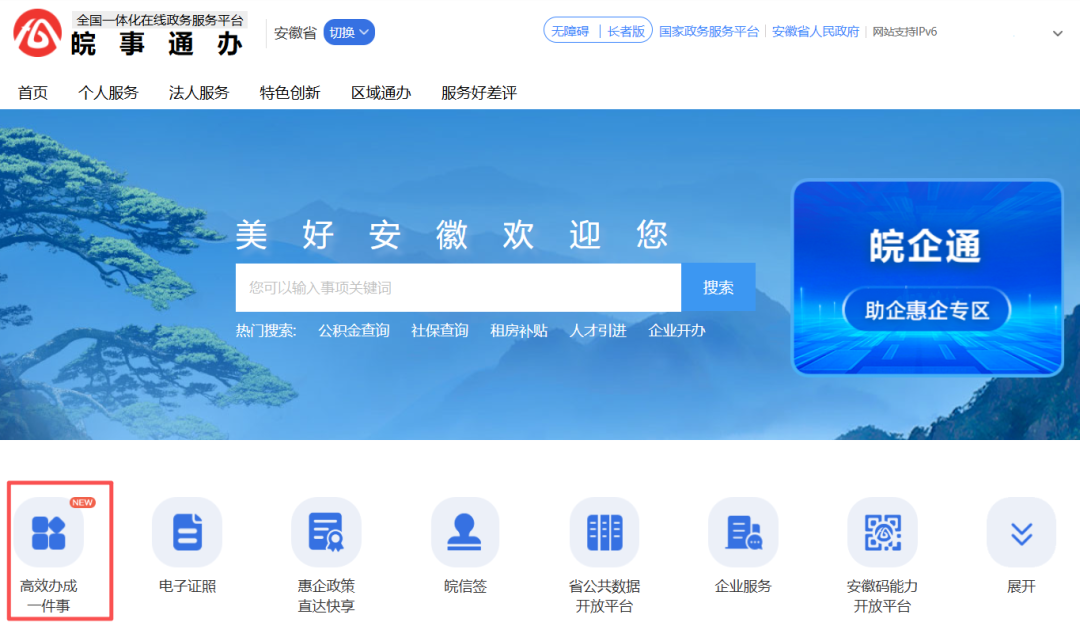Visit the 国家政务服务平台 link
Image resolution: width=1080 pixels, height=626 pixels.
pos(709,31)
